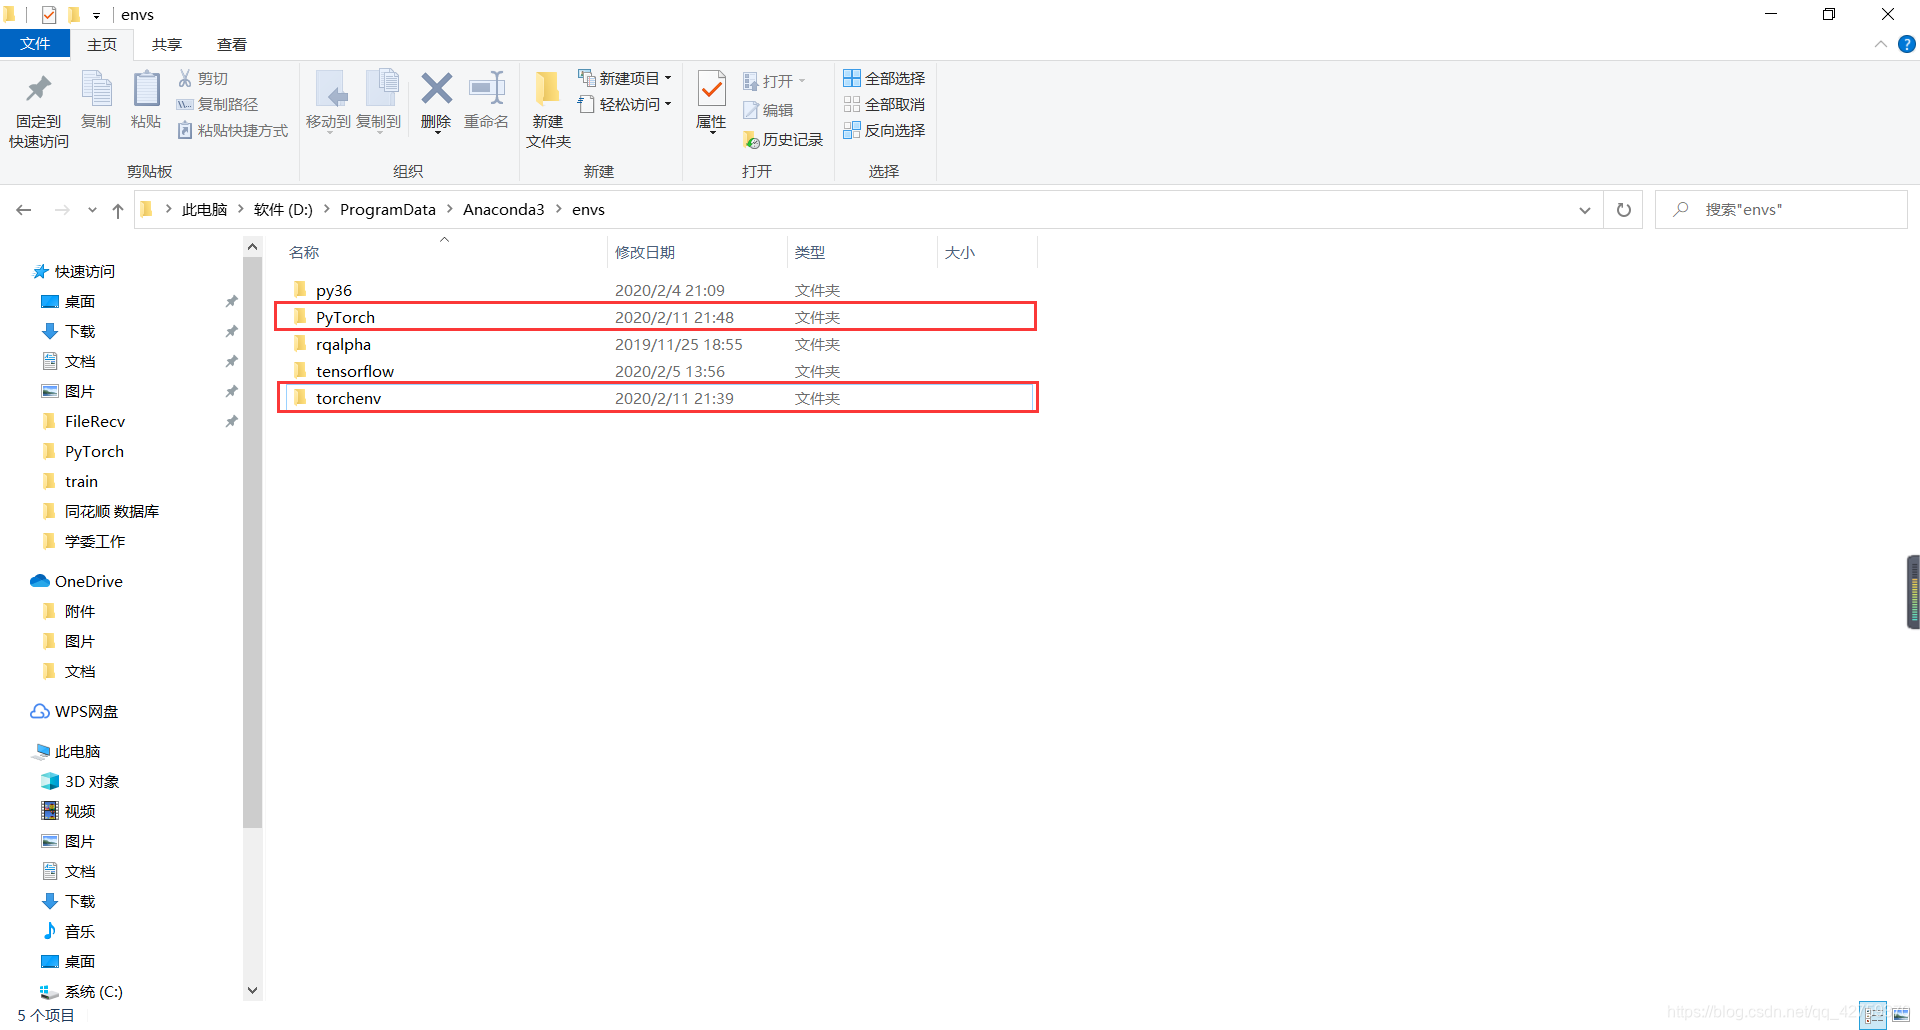Screen dimensions: 1920x1030
Task: Create a New folder (新建文件夹)
Action: pyautogui.click(x=548, y=110)
